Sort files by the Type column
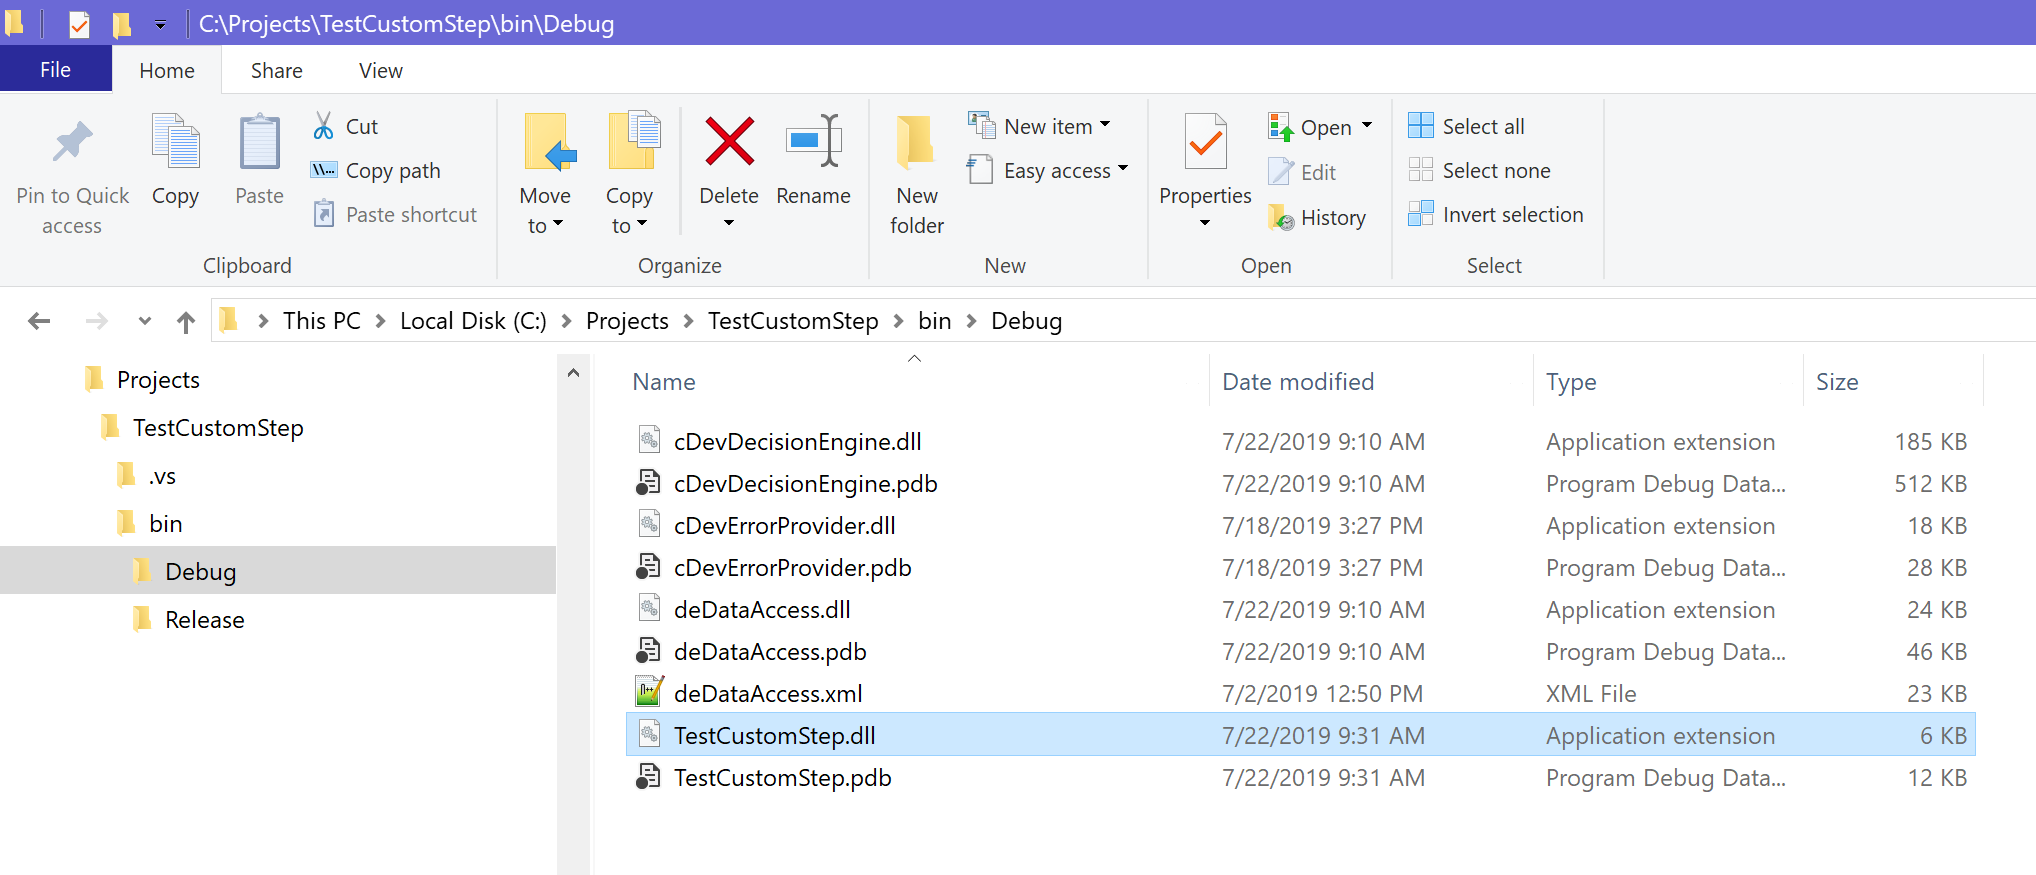The image size is (2036, 875). point(1571,382)
